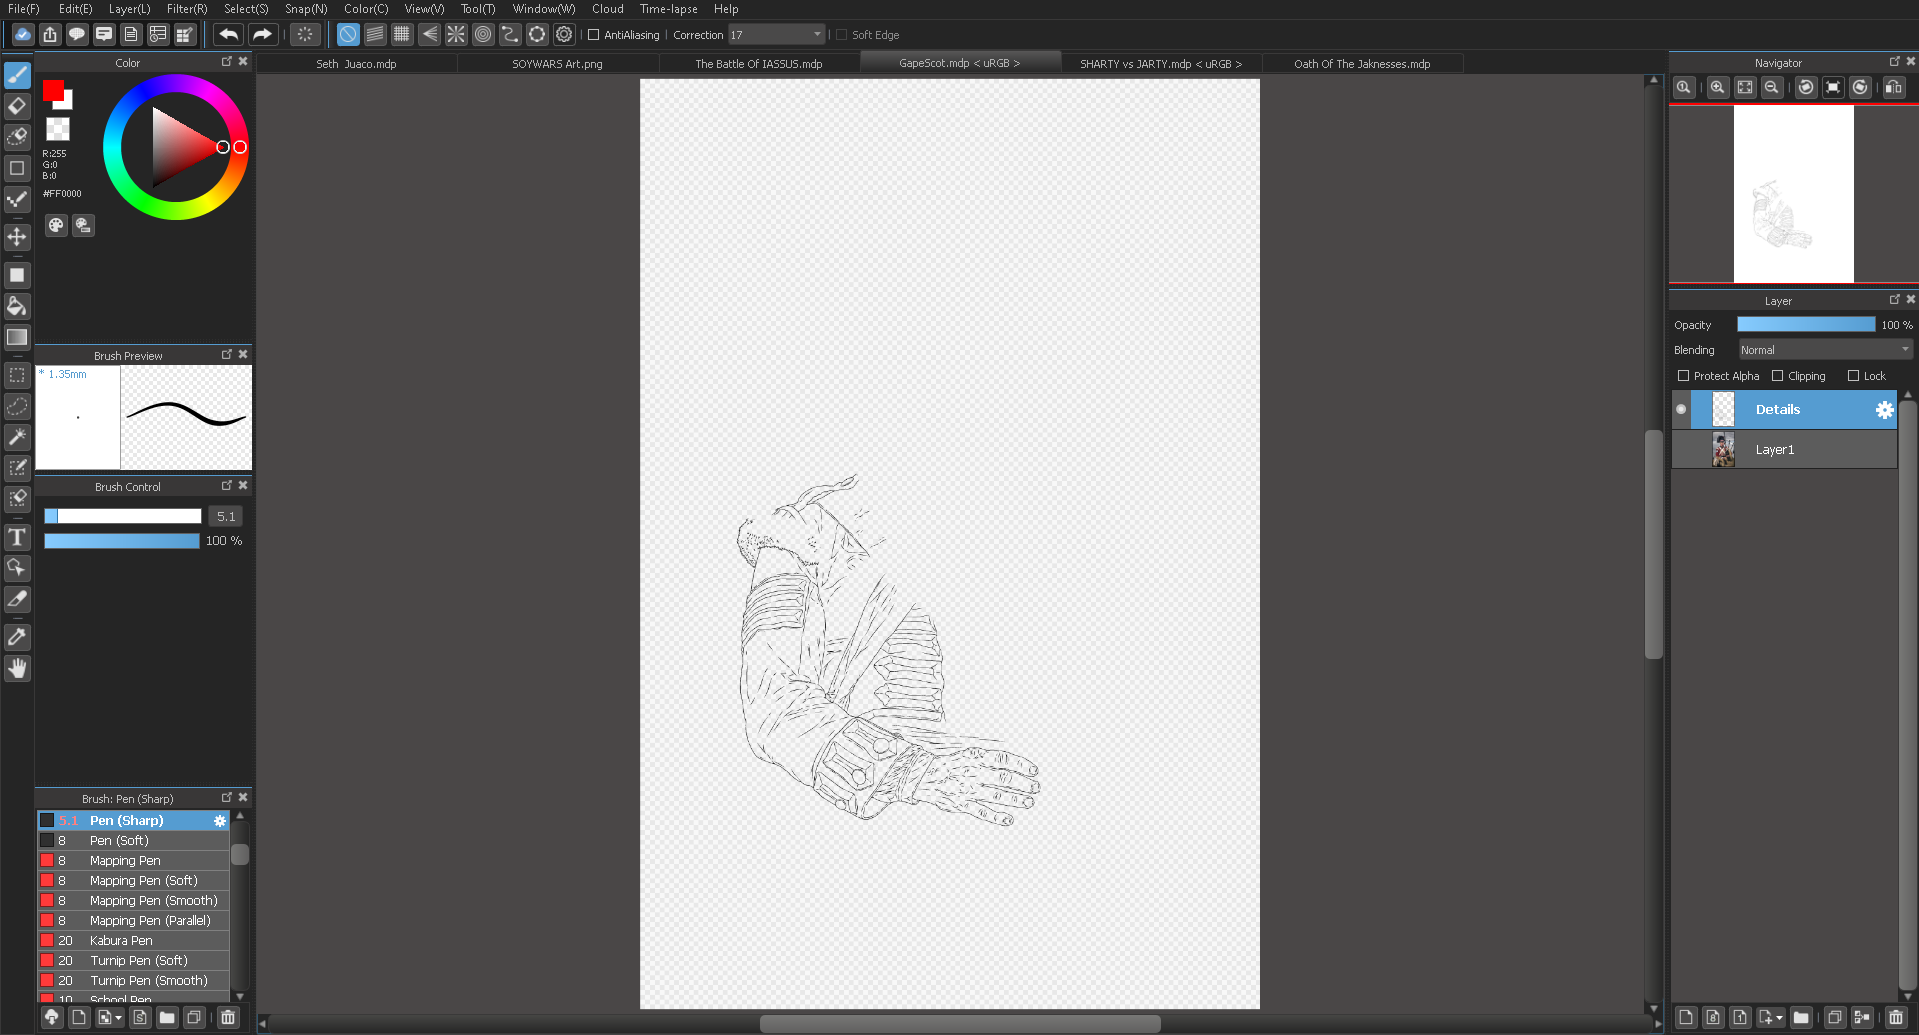The width and height of the screenshot is (1919, 1035).
Task: Select the Hand pan tool
Action: pos(17,668)
